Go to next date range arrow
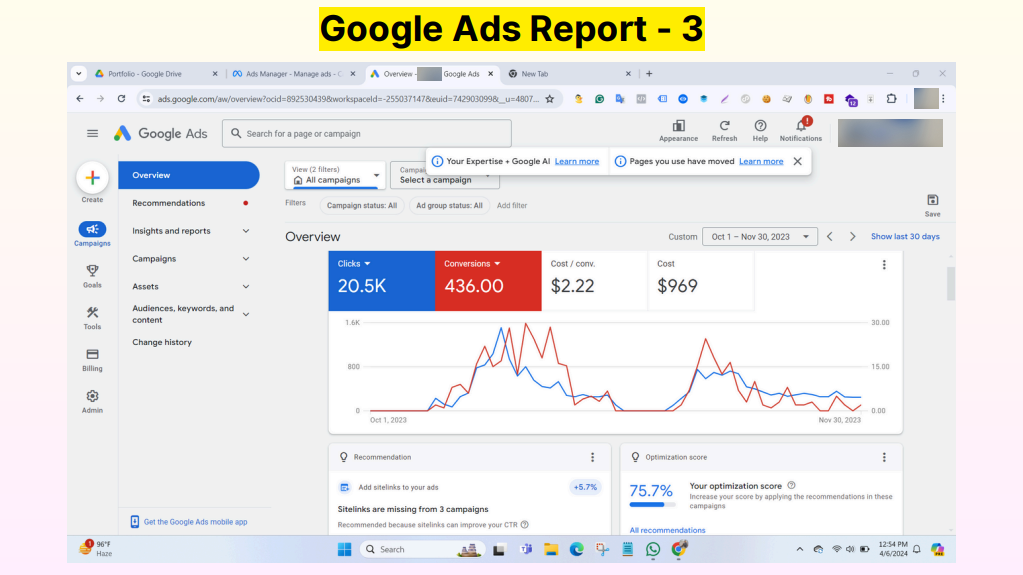This screenshot has height=575, width=1023. click(852, 236)
